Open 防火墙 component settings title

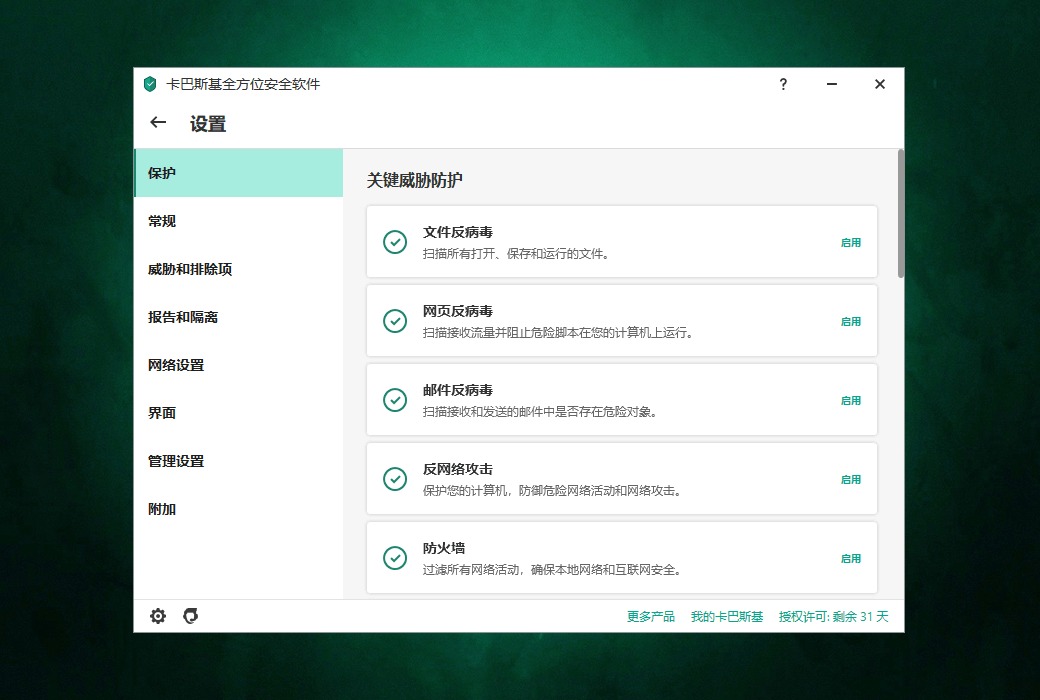pos(444,548)
